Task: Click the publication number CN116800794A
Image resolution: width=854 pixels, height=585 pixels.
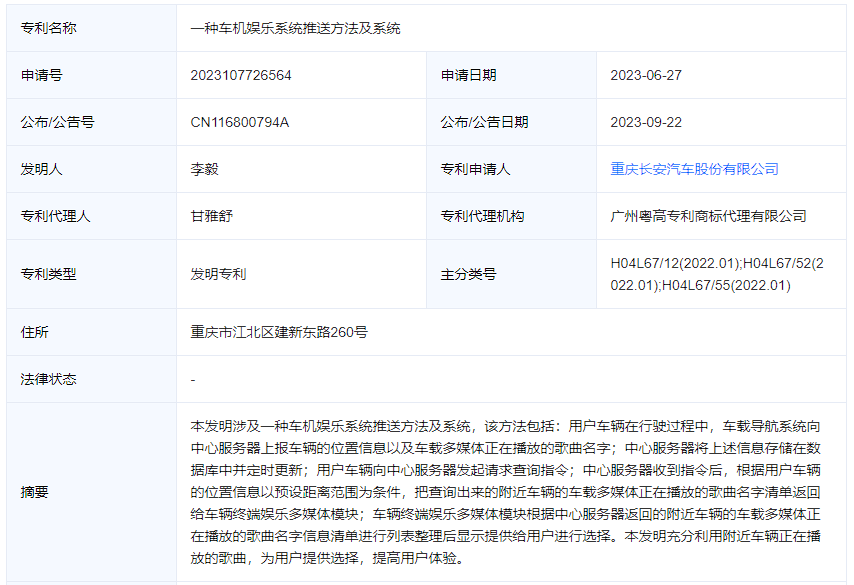Action: [x=240, y=122]
